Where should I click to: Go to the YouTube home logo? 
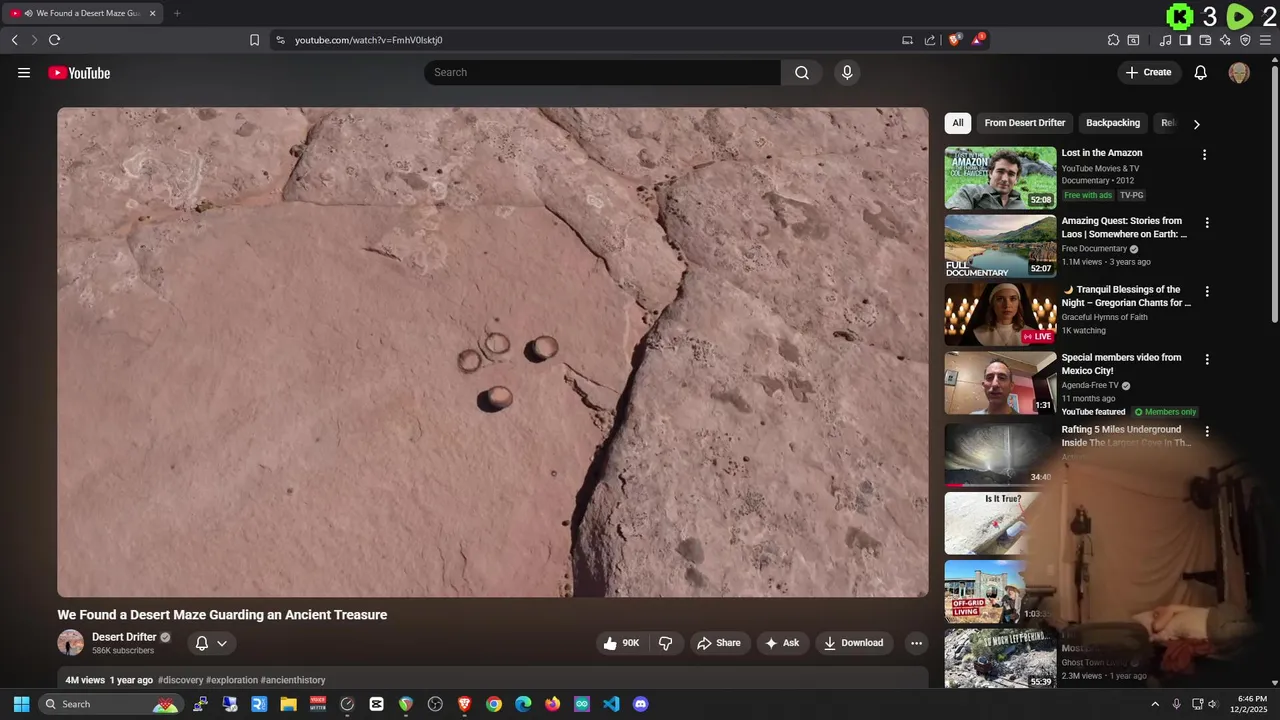pos(79,73)
